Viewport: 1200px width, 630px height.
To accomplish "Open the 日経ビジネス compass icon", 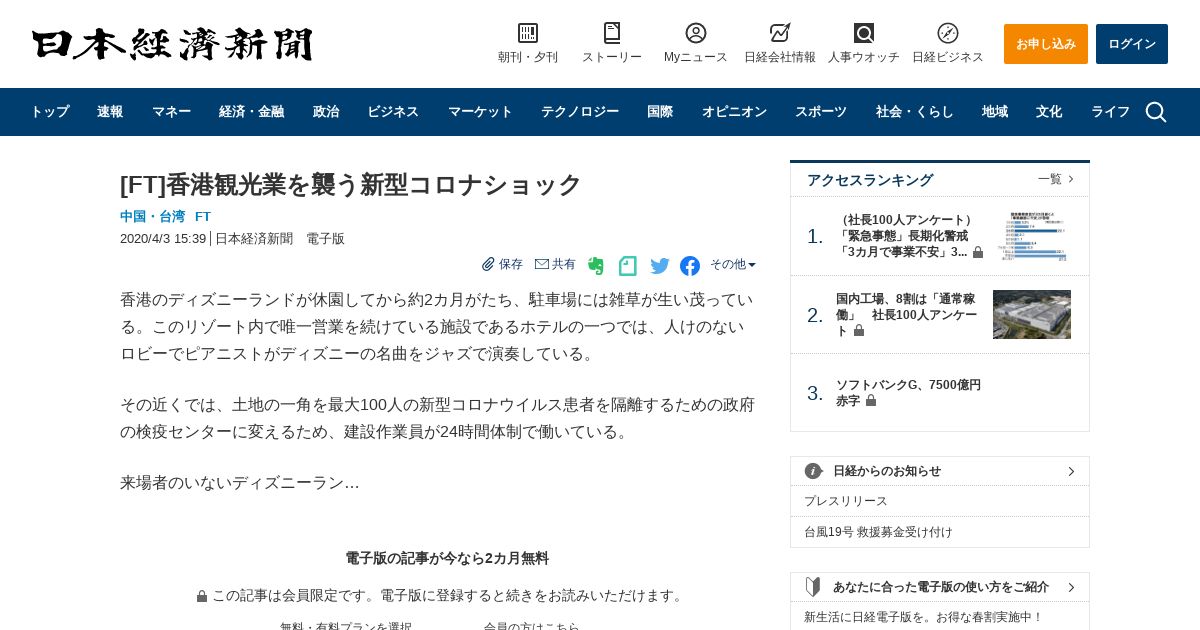I will coord(948,33).
